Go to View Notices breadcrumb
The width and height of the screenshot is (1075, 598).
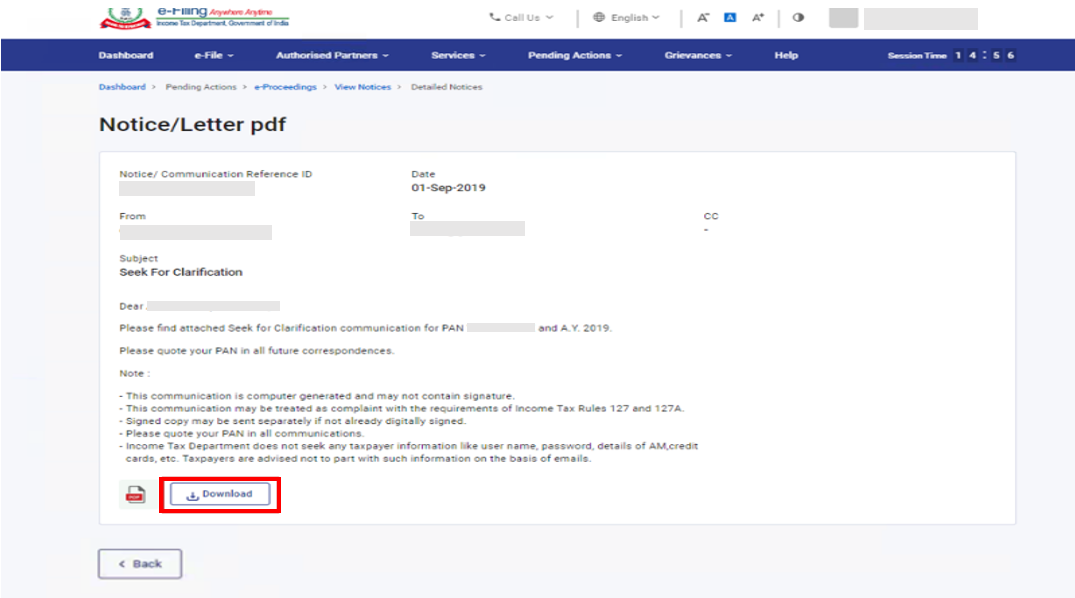tap(362, 87)
